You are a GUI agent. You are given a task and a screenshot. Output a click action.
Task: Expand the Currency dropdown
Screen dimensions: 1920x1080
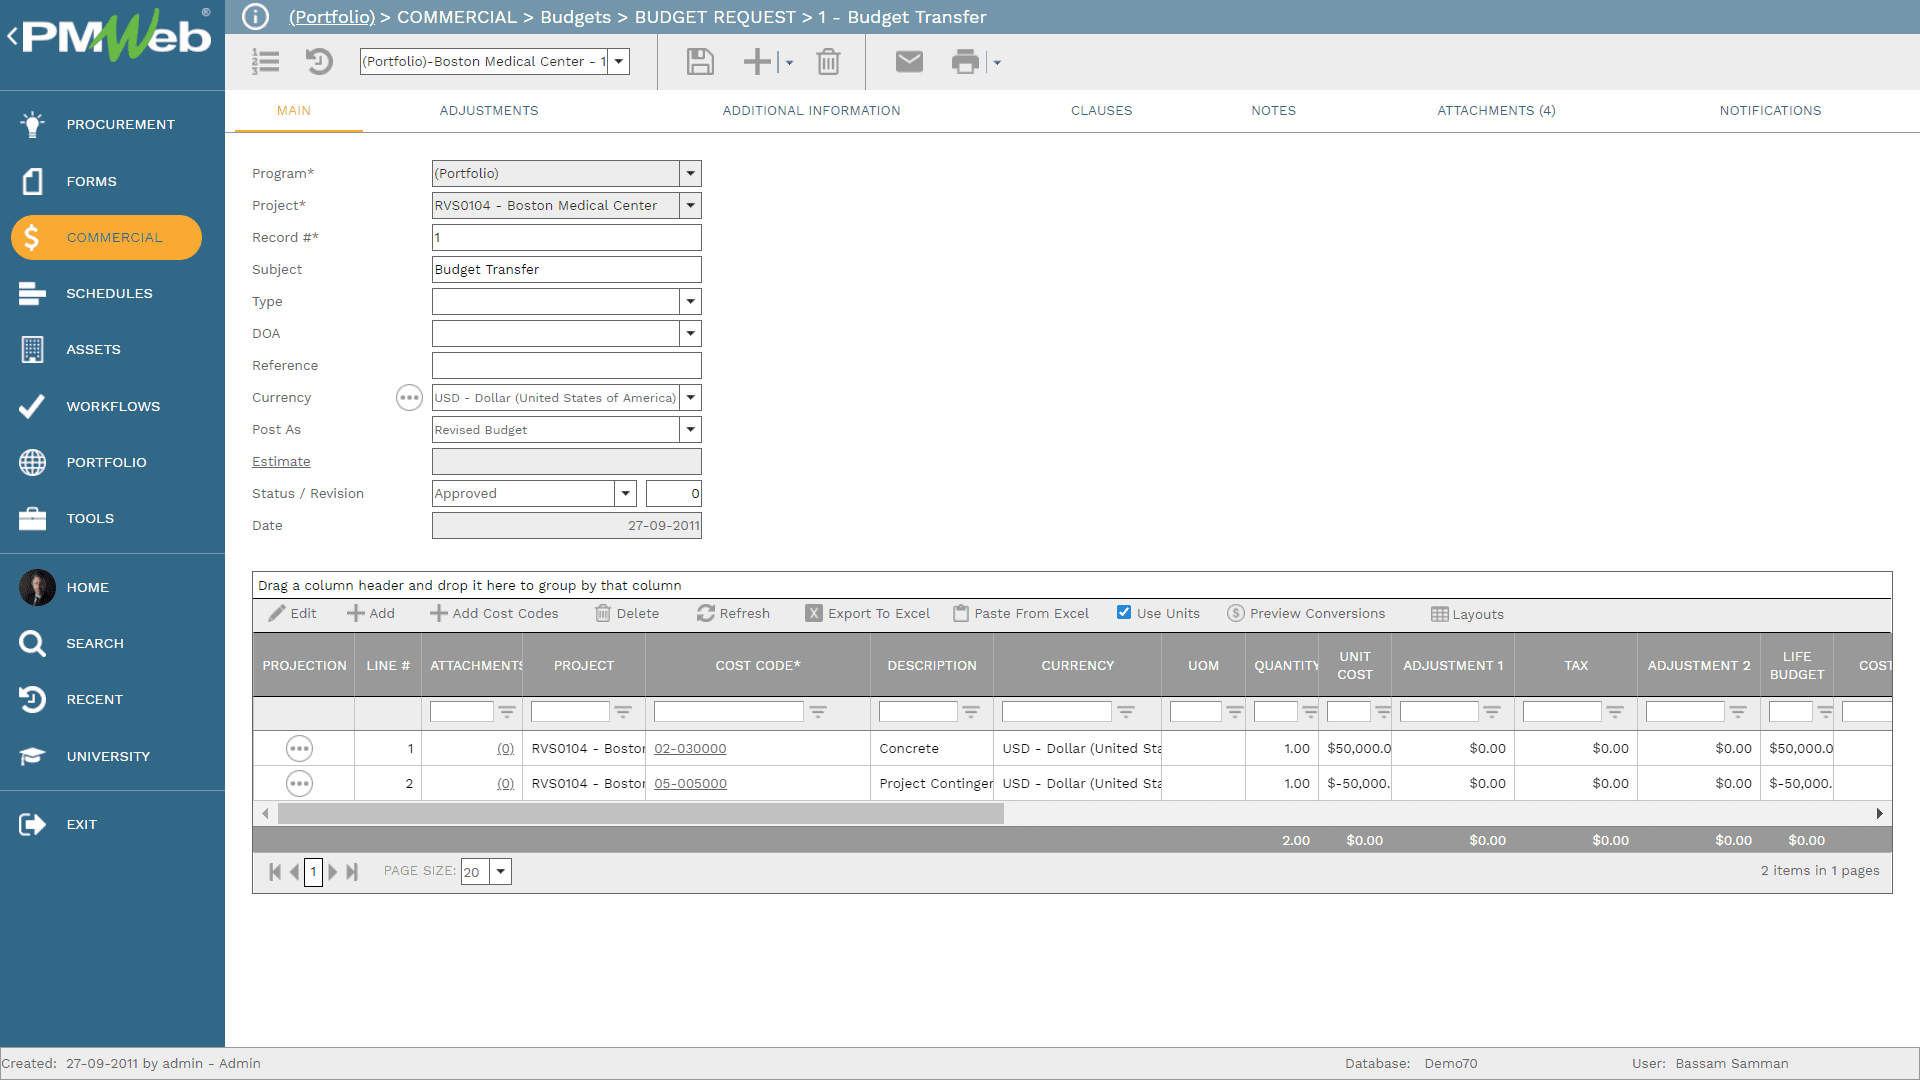click(690, 397)
